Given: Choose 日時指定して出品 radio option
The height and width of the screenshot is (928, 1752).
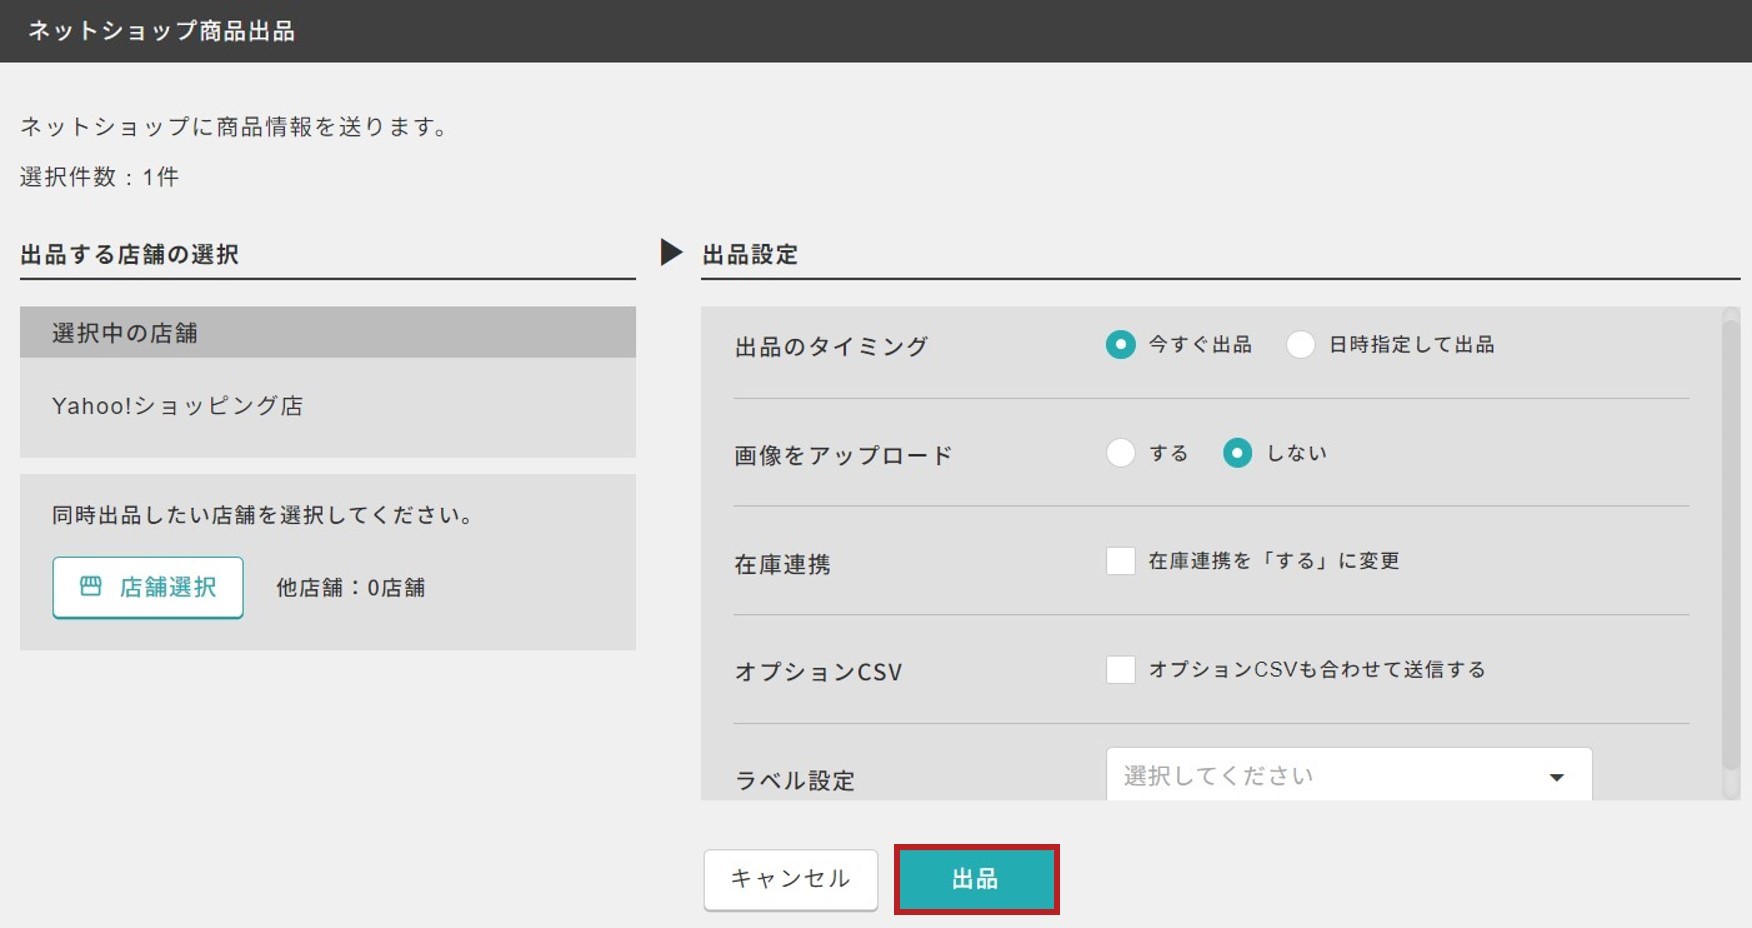Looking at the screenshot, I should click(1300, 345).
